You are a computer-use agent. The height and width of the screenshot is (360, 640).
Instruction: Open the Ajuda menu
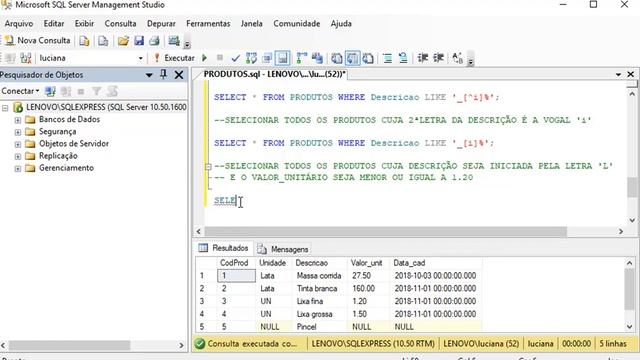tap(341, 24)
